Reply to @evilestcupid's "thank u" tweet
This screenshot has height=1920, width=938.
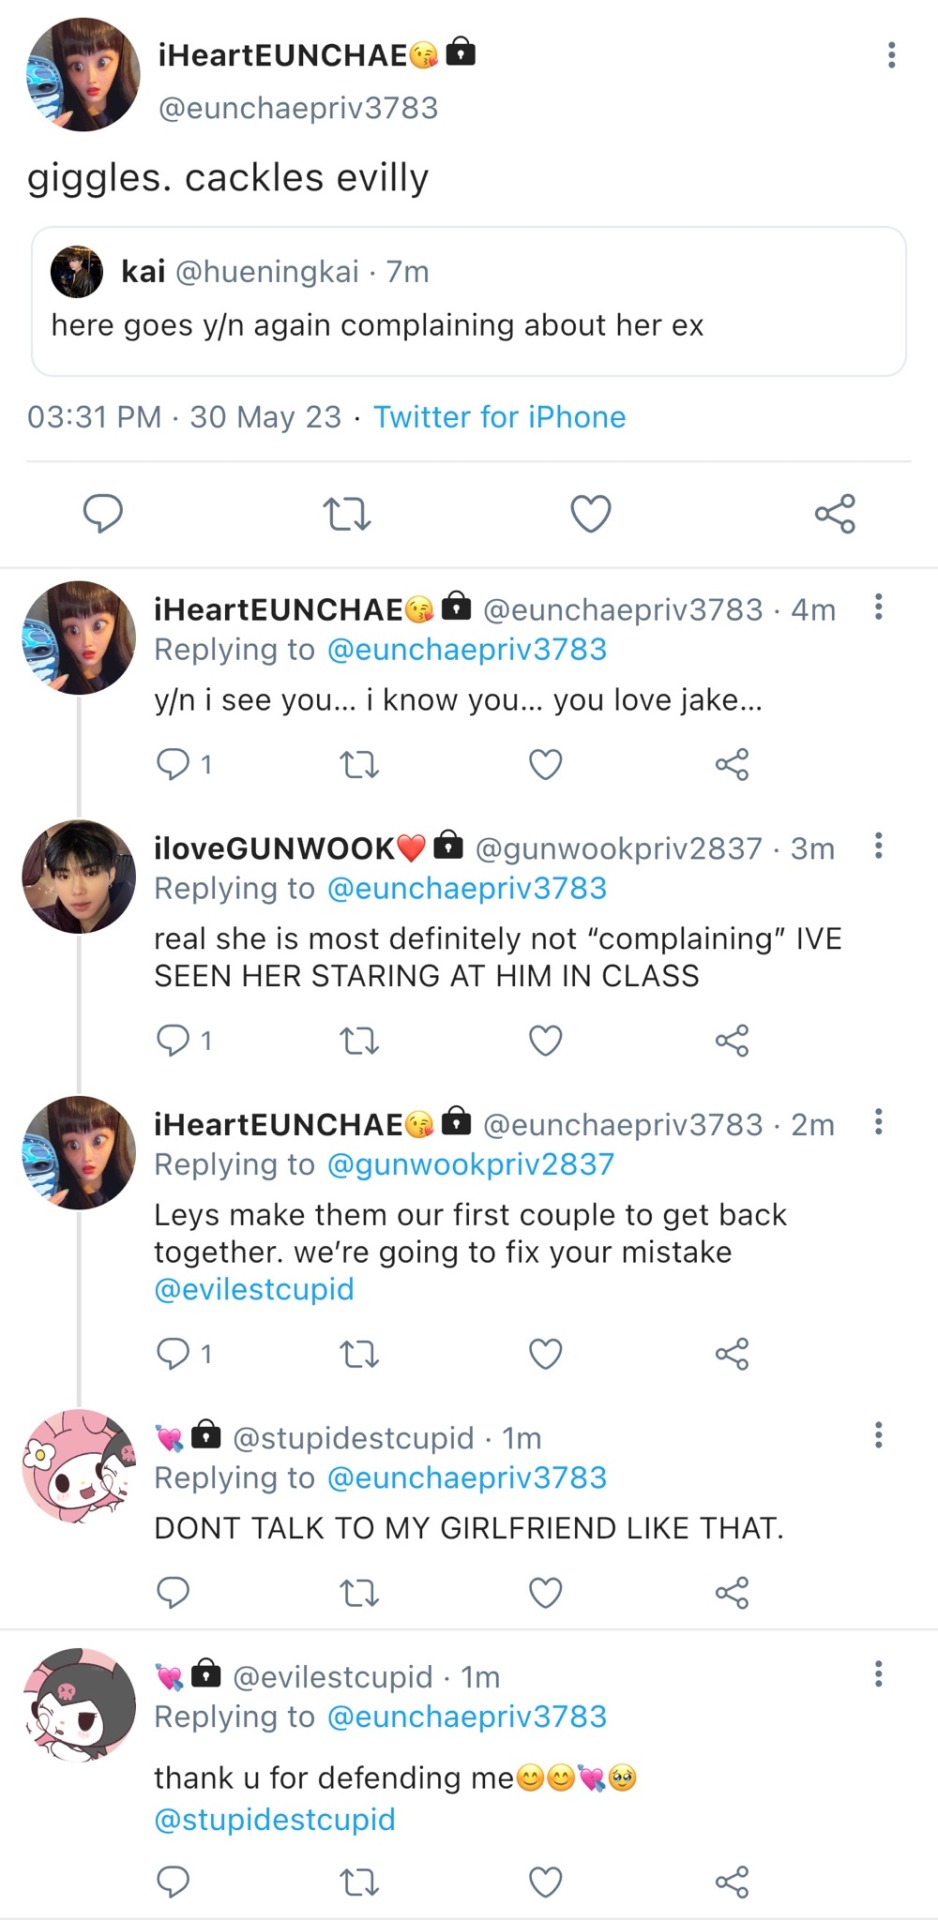[173, 1882]
